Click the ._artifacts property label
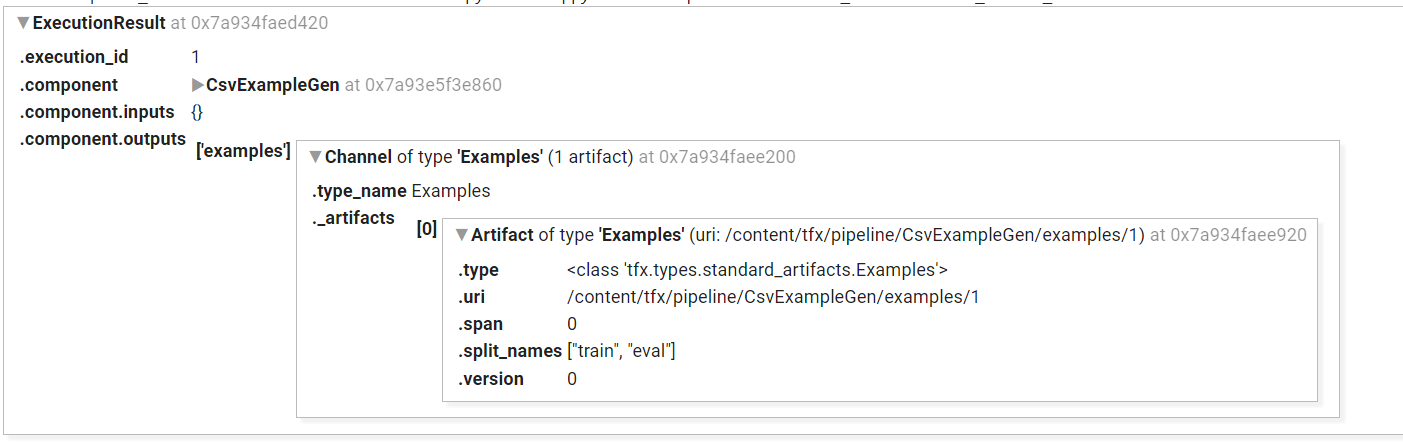 point(353,218)
